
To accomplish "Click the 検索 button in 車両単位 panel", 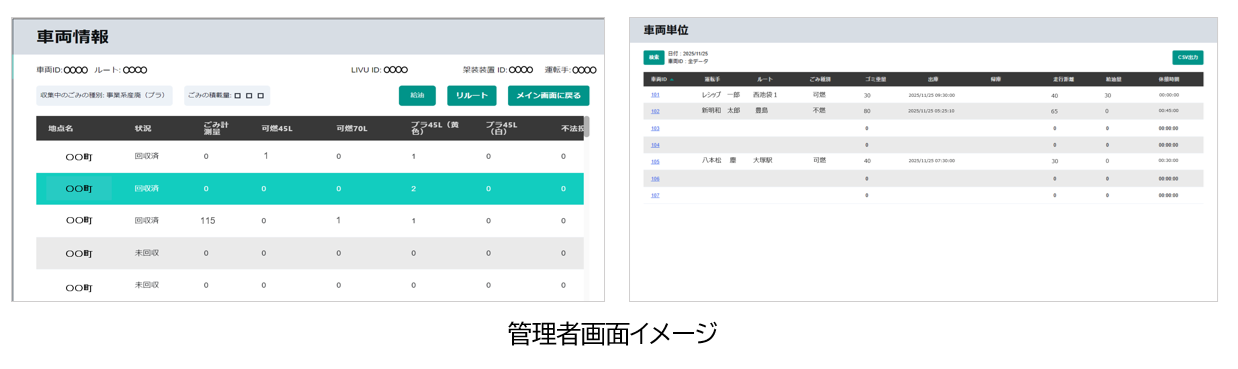I will pos(653,57).
